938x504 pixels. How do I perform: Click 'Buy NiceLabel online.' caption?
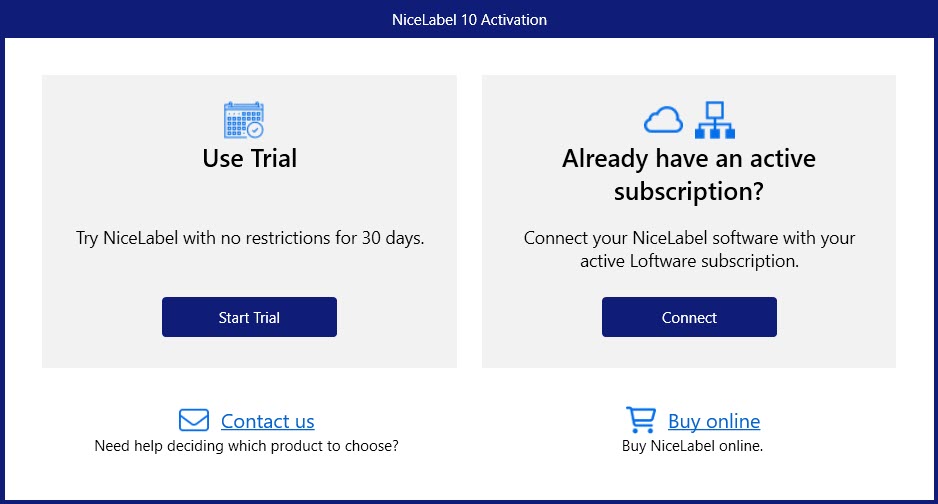point(692,446)
